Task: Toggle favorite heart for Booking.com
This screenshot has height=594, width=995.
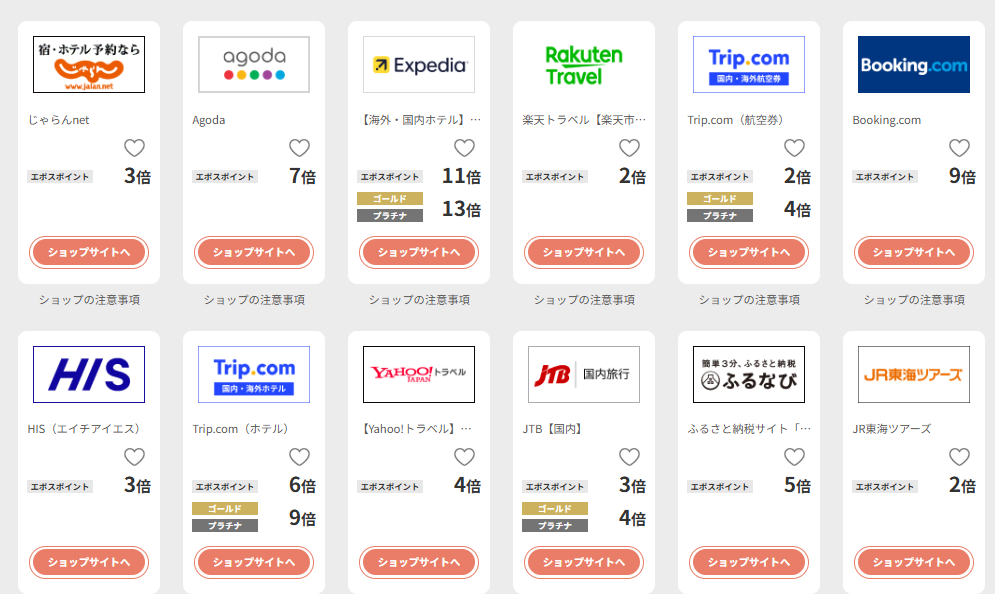Action: pyautogui.click(x=959, y=148)
